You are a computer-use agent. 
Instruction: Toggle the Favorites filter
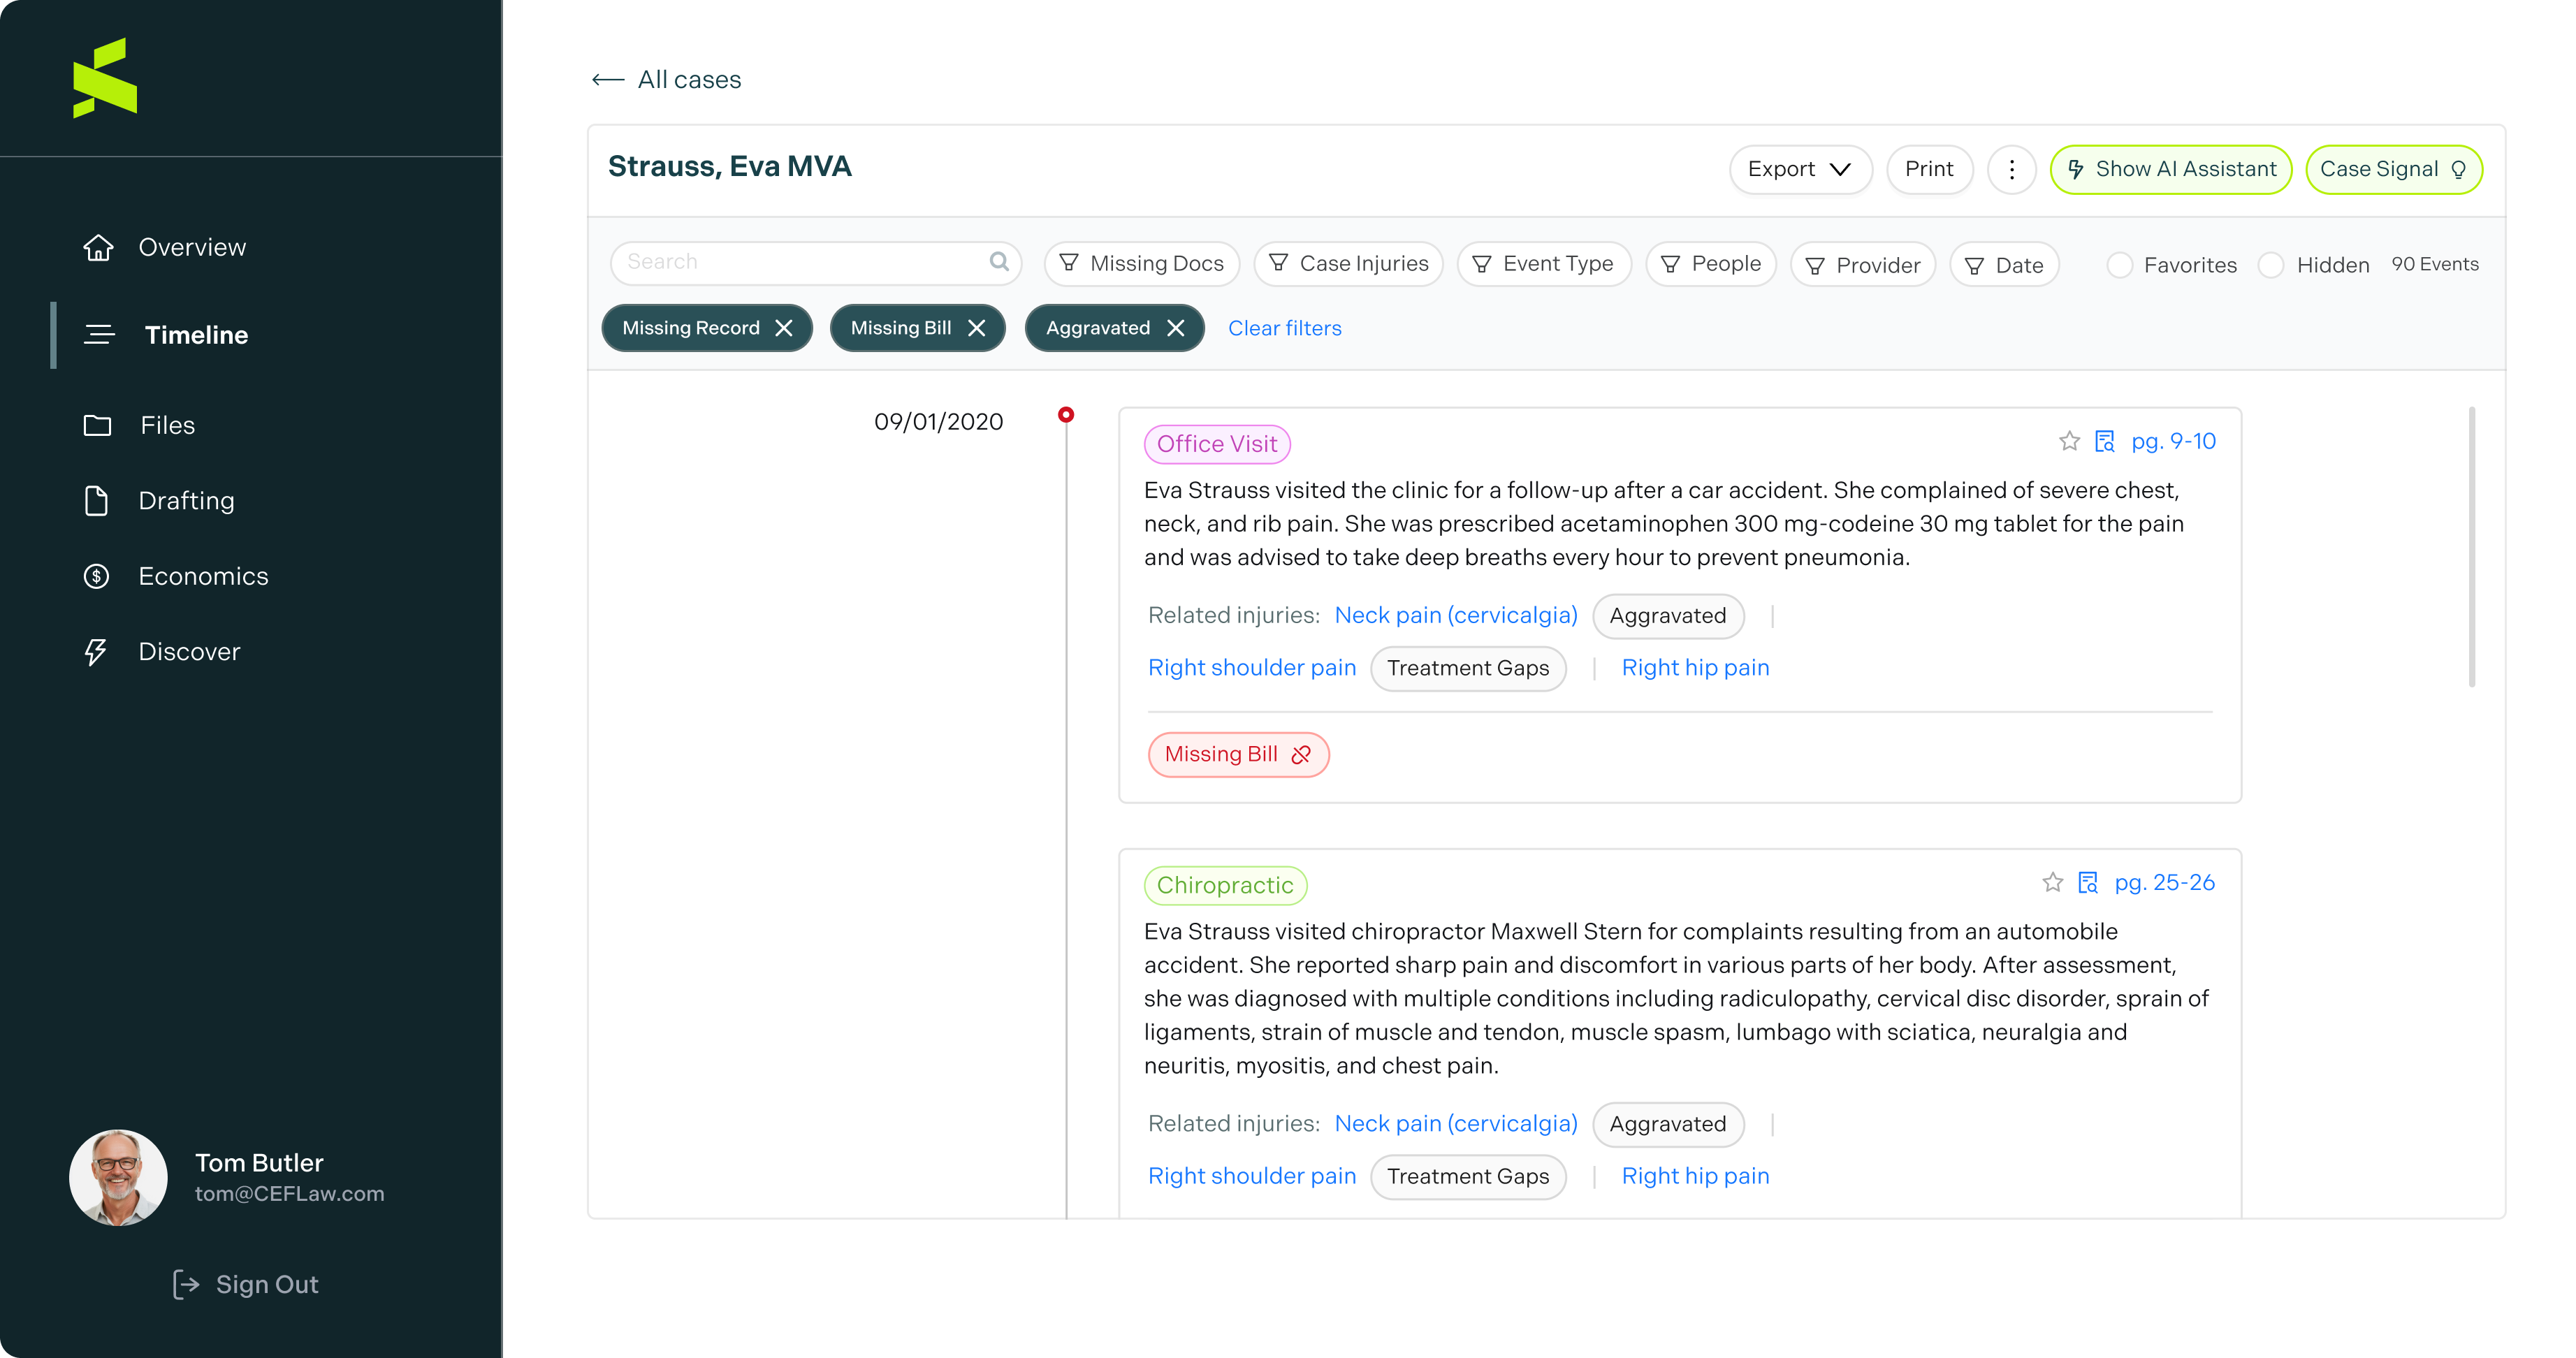(2119, 265)
